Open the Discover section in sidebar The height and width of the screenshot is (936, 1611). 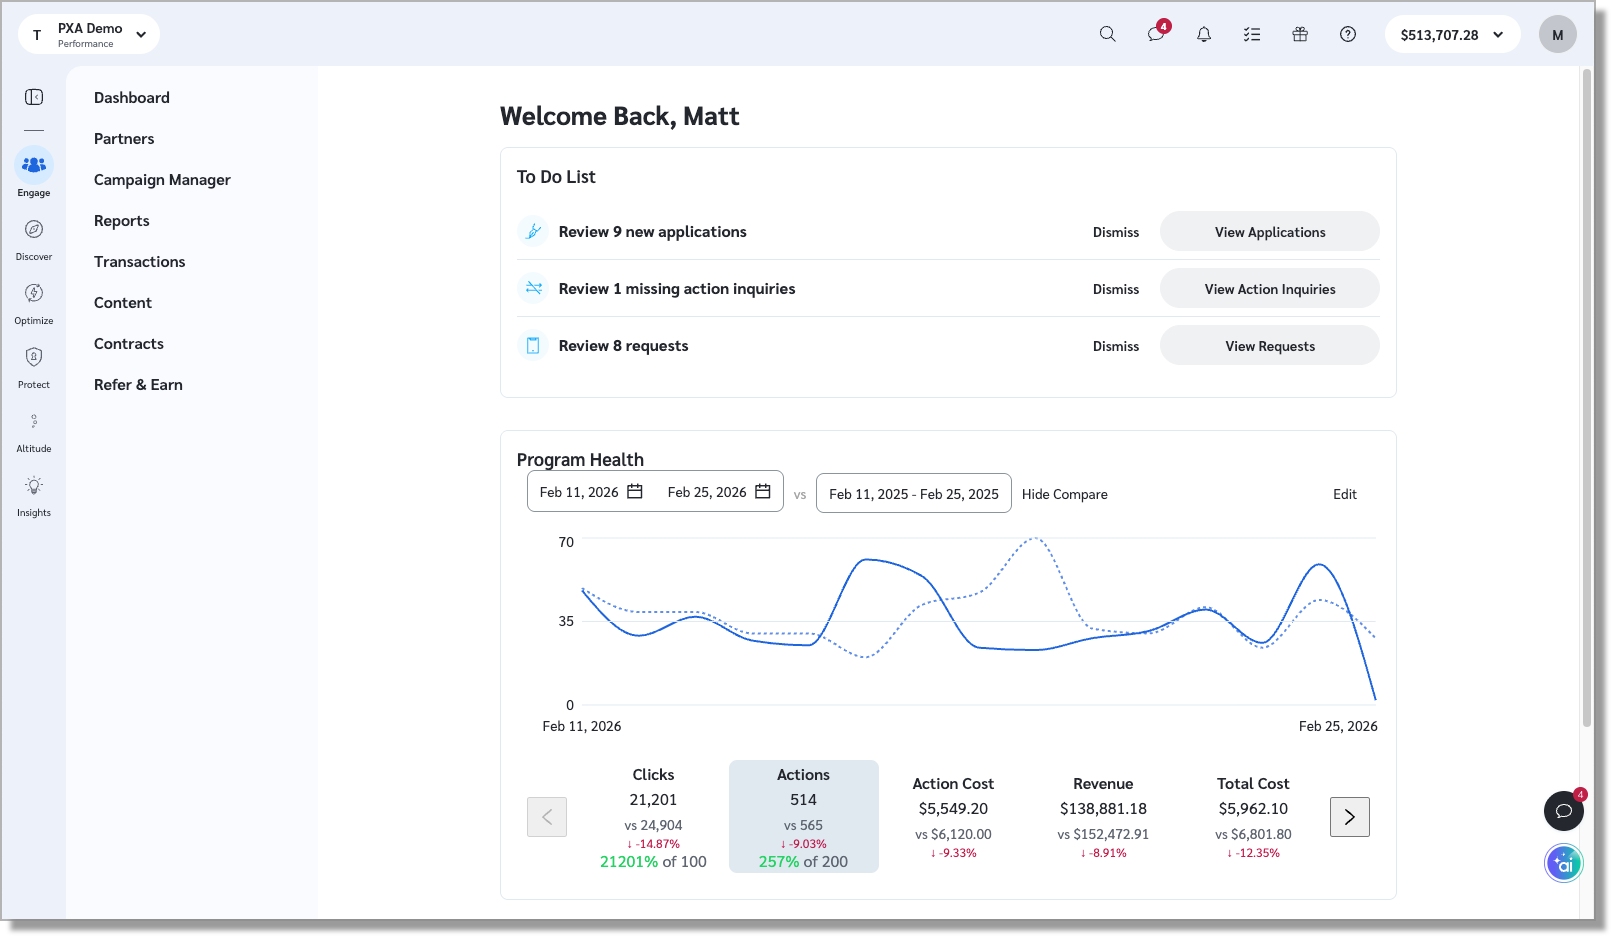pyautogui.click(x=34, y=240)
